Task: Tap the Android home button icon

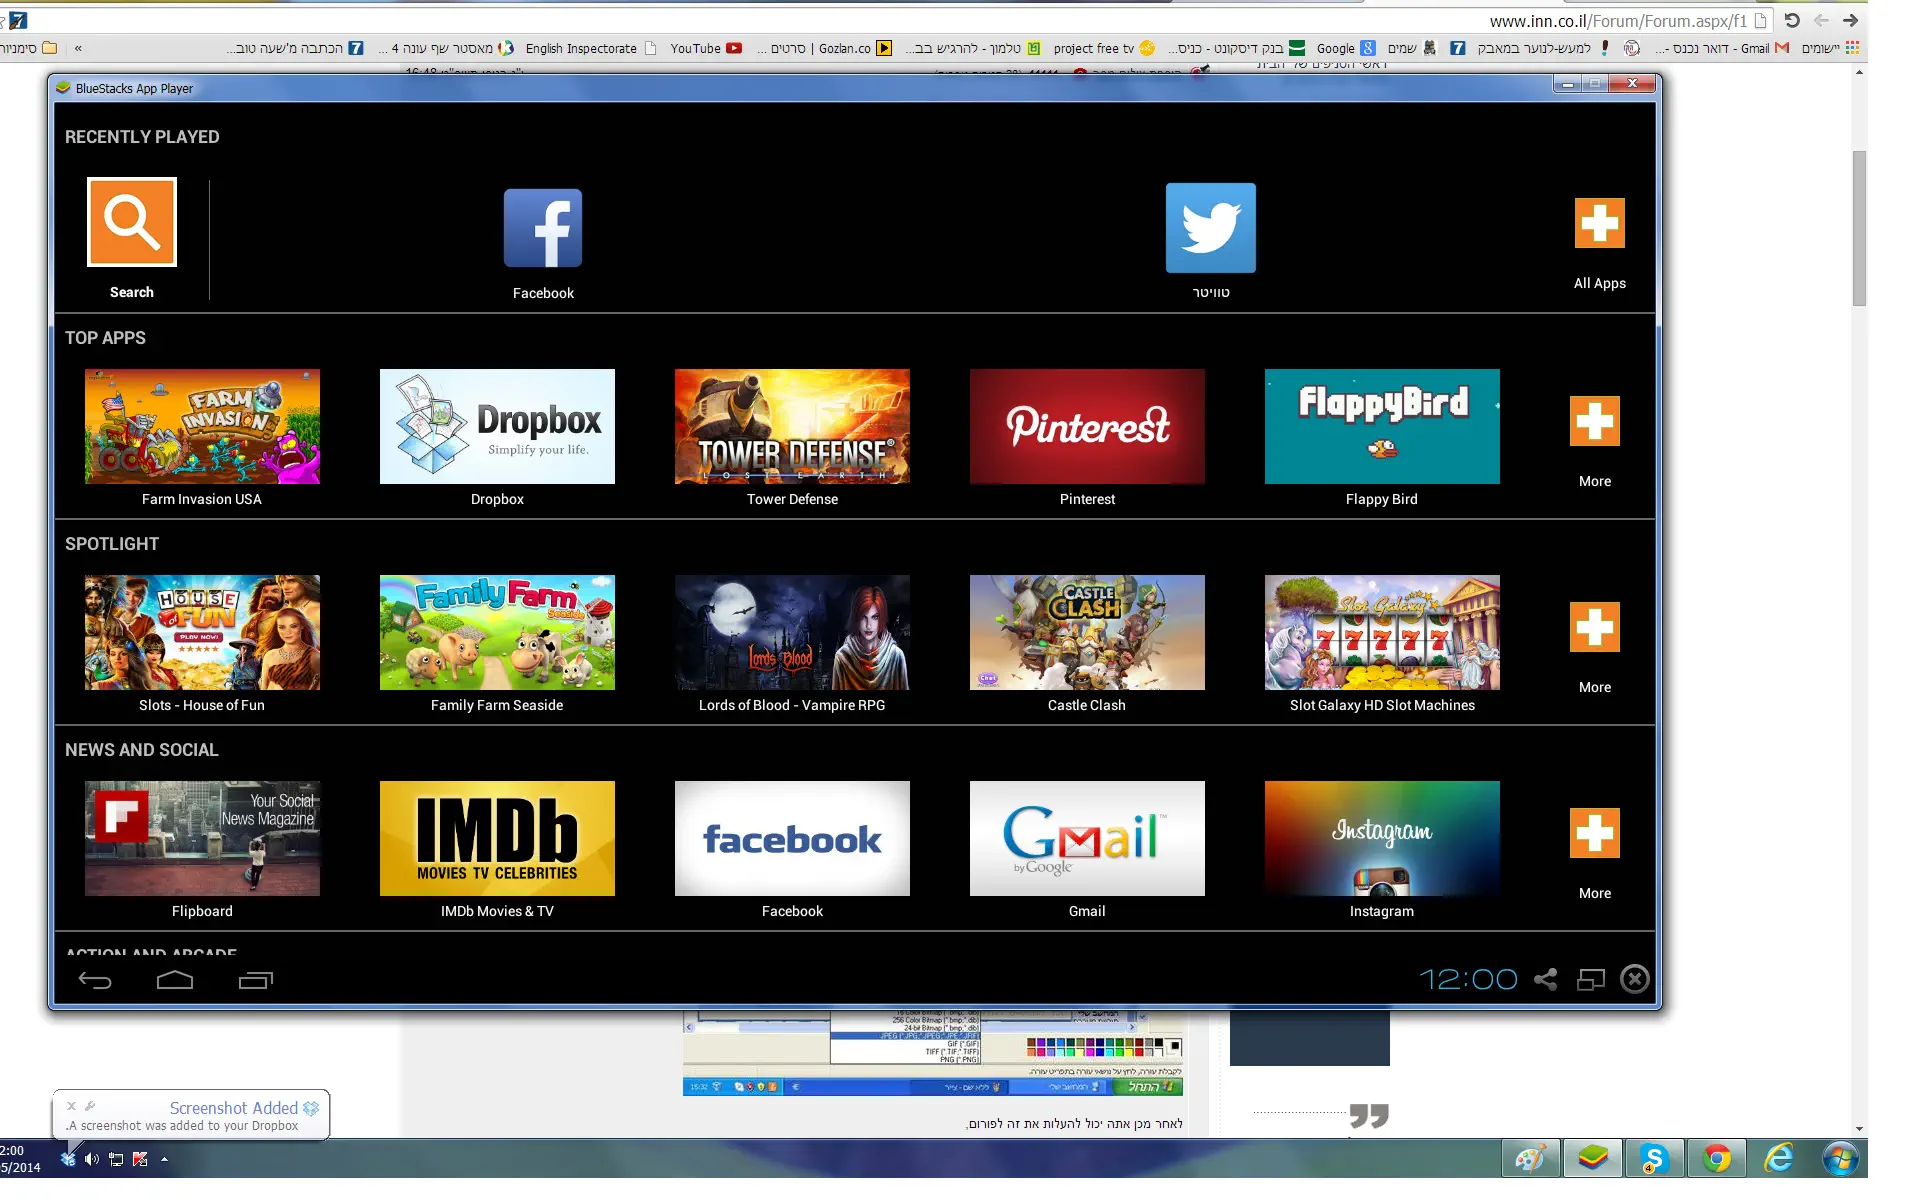Action: (175, 980)
